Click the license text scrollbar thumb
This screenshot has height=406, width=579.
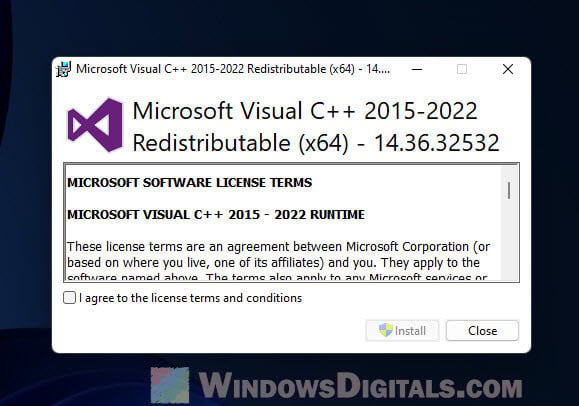(509, 191)
